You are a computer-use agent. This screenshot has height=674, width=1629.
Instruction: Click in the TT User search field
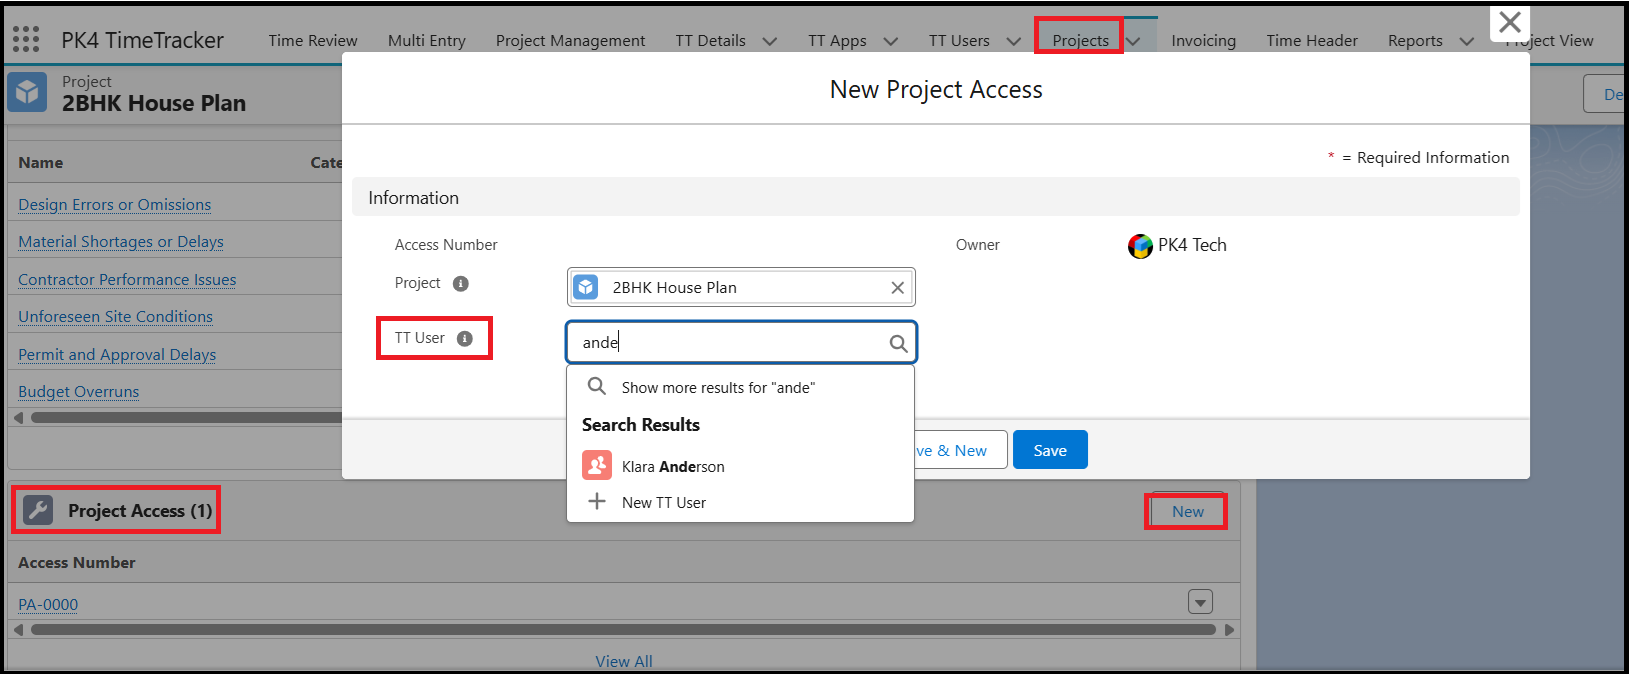tap(741, 343)
